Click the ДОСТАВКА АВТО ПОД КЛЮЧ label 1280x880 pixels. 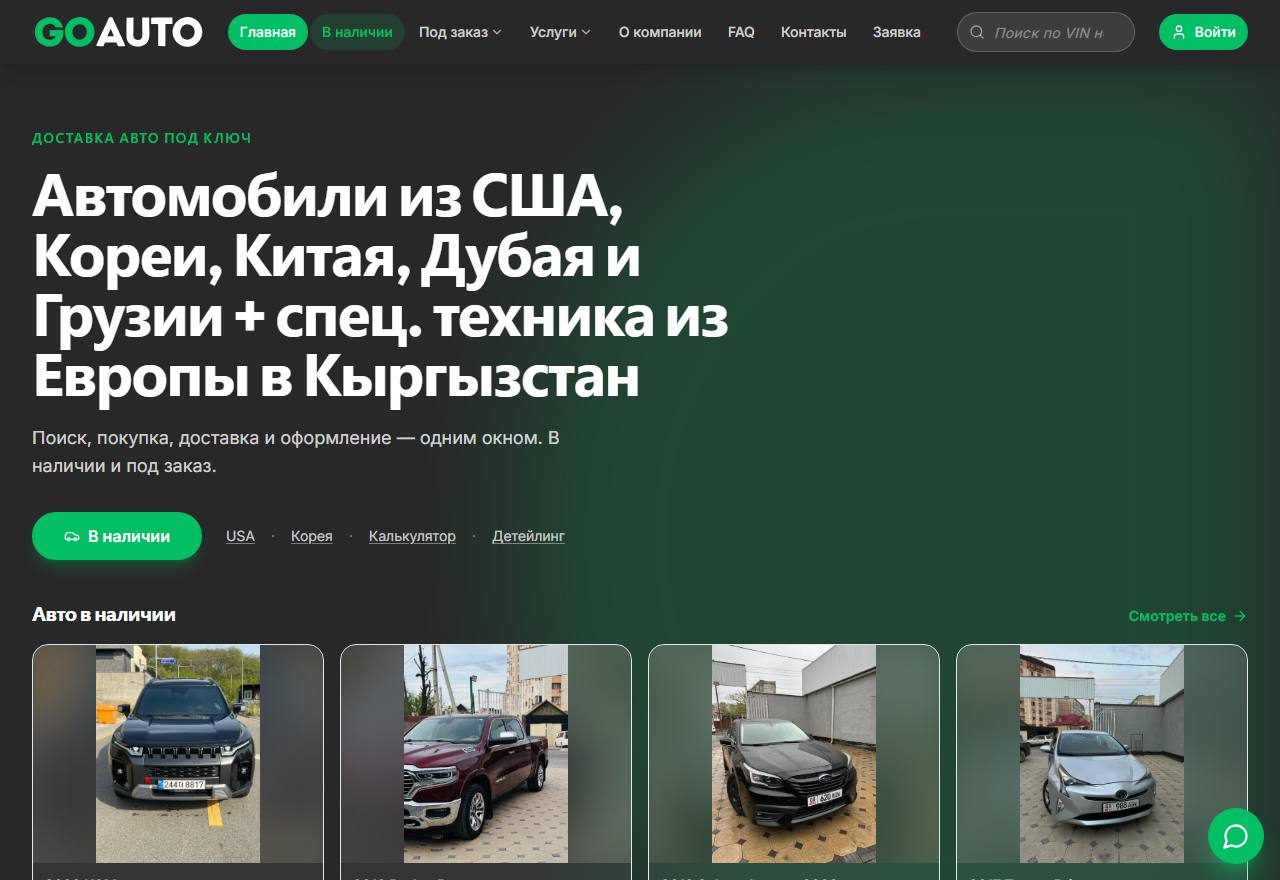[142, 138]
